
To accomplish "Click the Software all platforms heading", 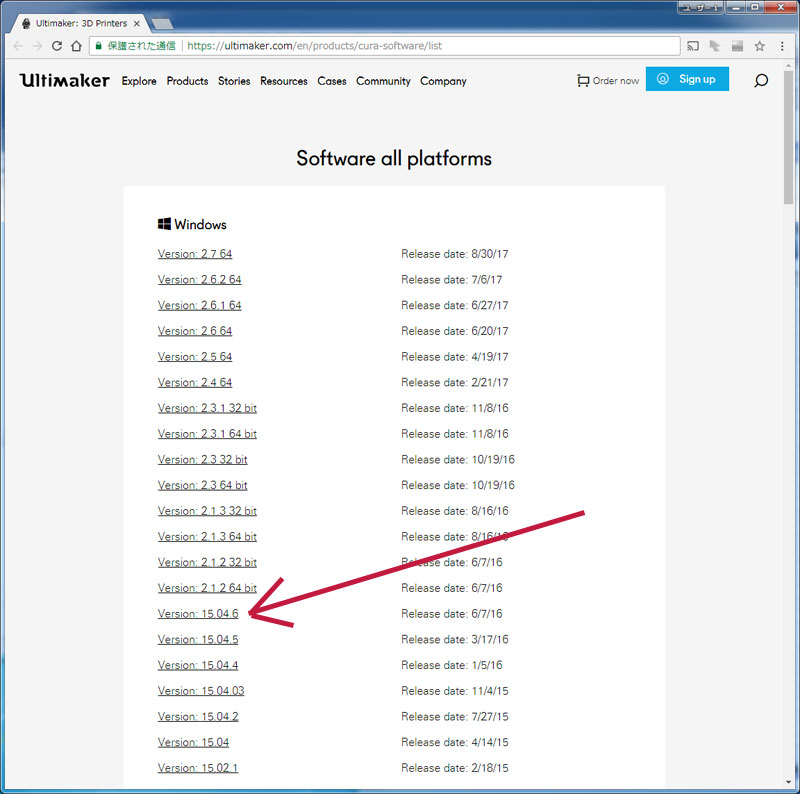I will click(x=394, y=159).
